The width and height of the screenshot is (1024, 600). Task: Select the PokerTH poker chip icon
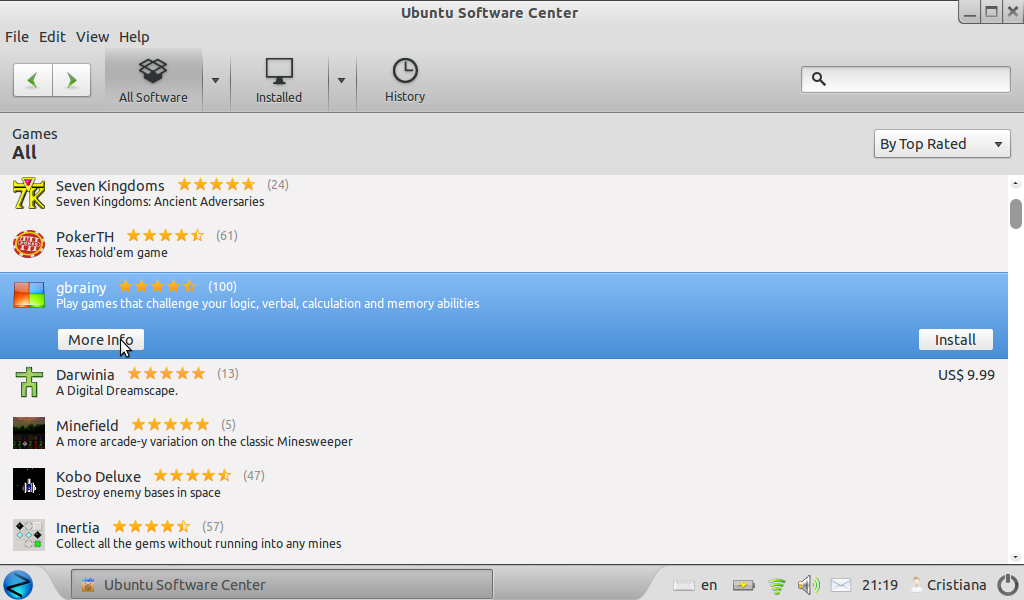pyautogui.click(x=29, y=244)
